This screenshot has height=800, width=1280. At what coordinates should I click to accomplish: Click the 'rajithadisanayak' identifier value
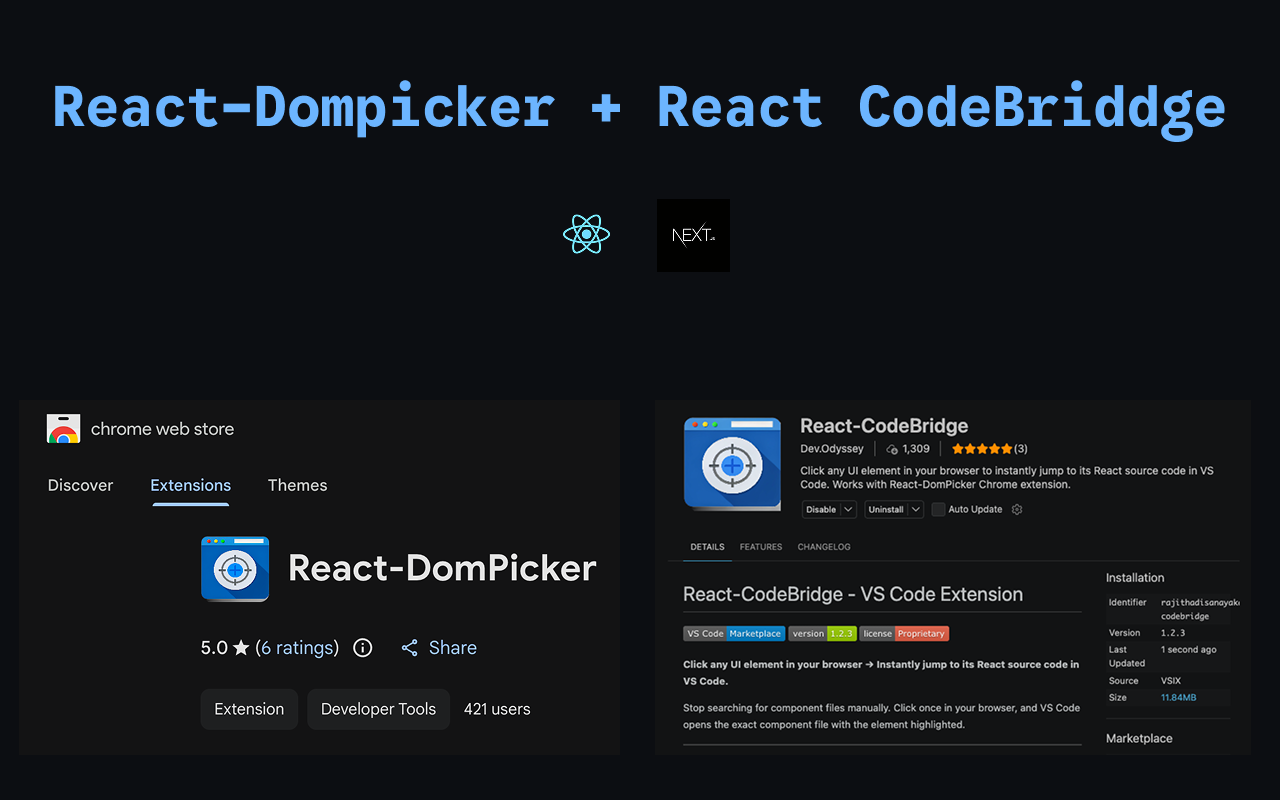click(1200, 603)
